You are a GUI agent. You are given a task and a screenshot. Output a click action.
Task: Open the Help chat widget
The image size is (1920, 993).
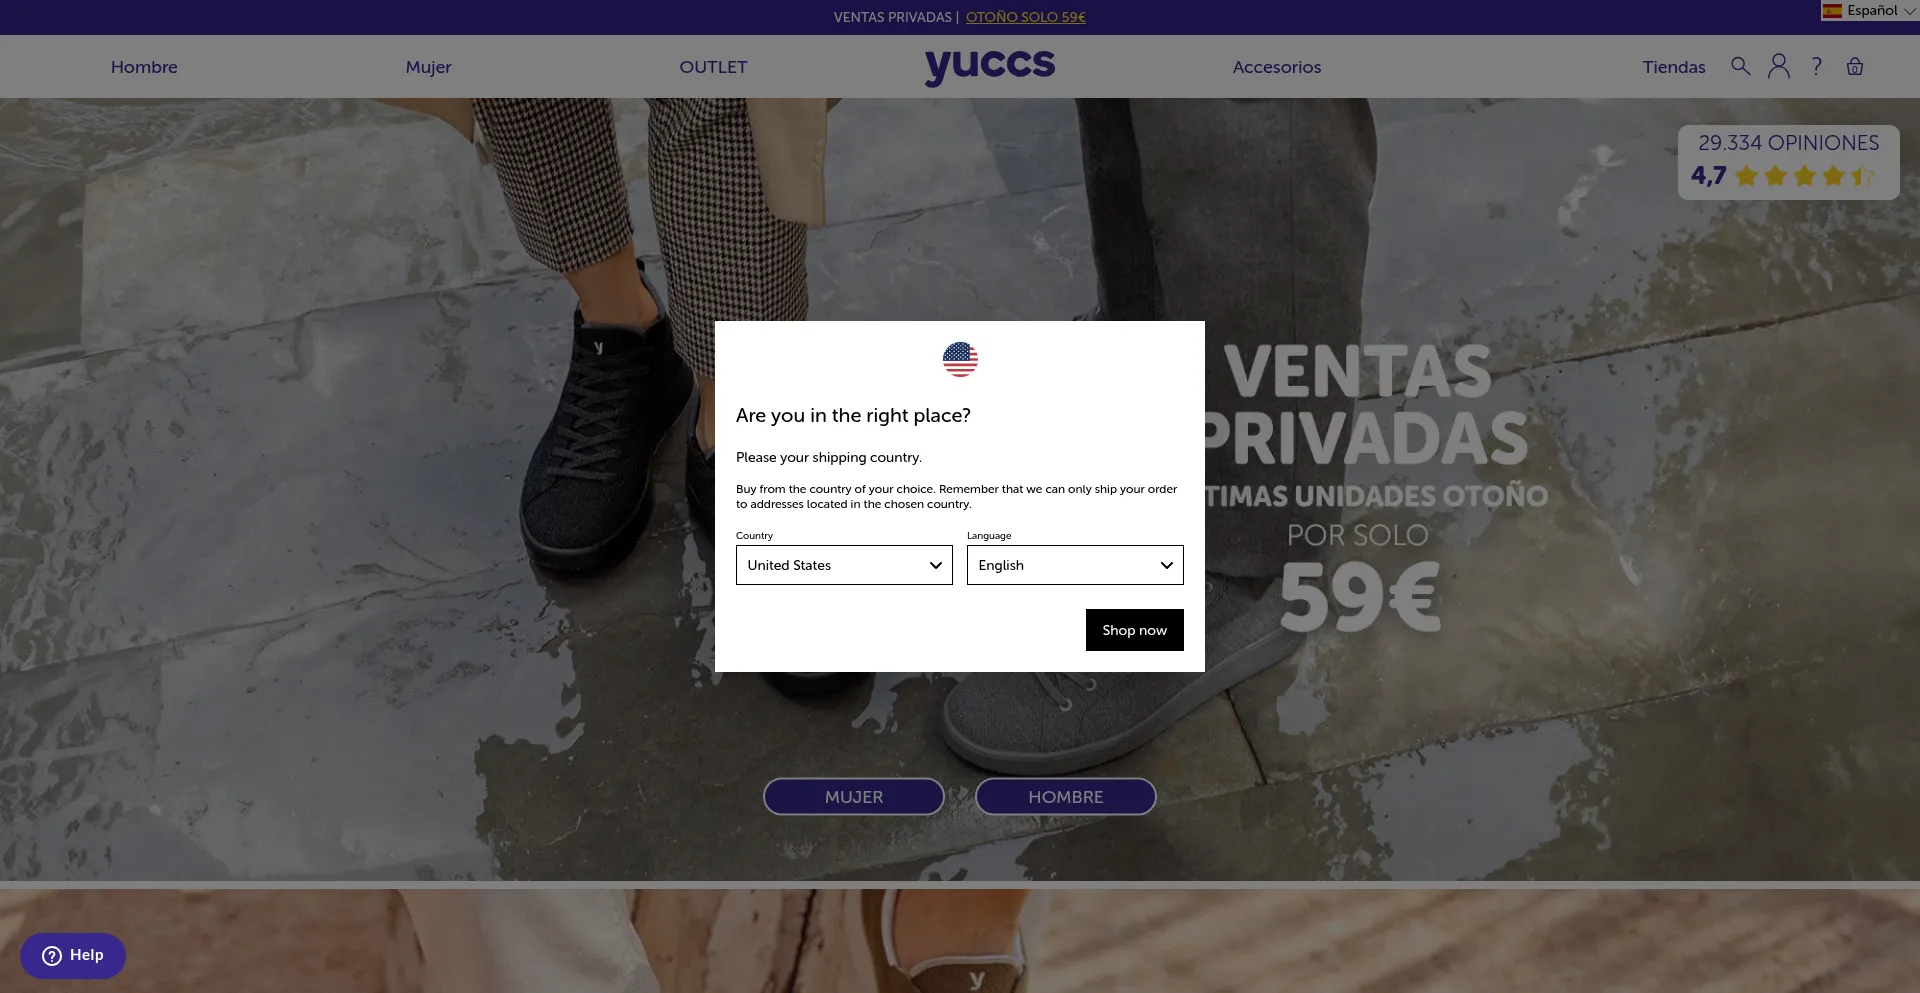click(x=73, y=955)
